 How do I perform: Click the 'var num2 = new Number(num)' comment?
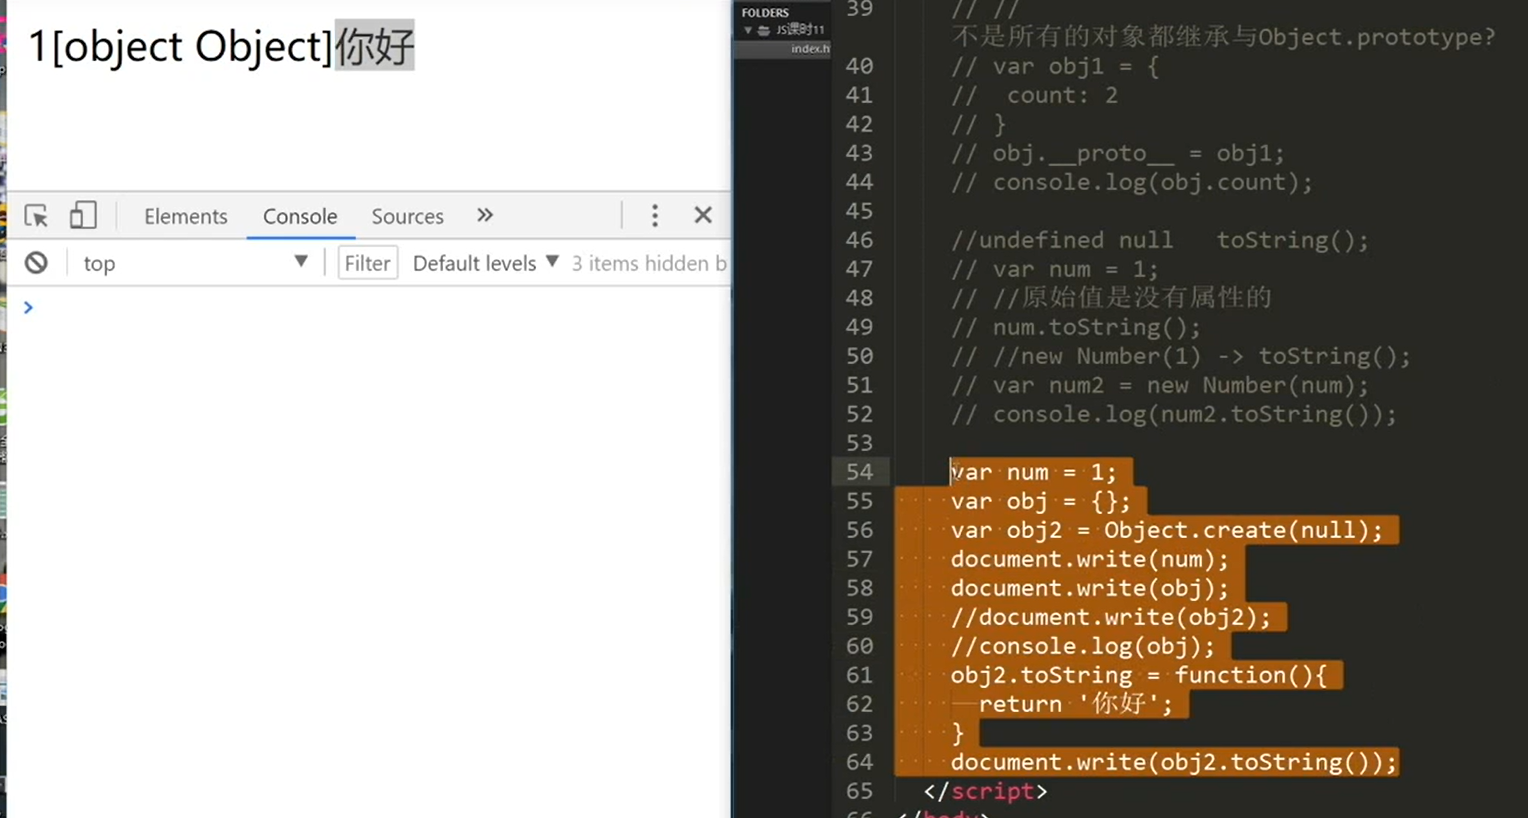[1159, 385]
